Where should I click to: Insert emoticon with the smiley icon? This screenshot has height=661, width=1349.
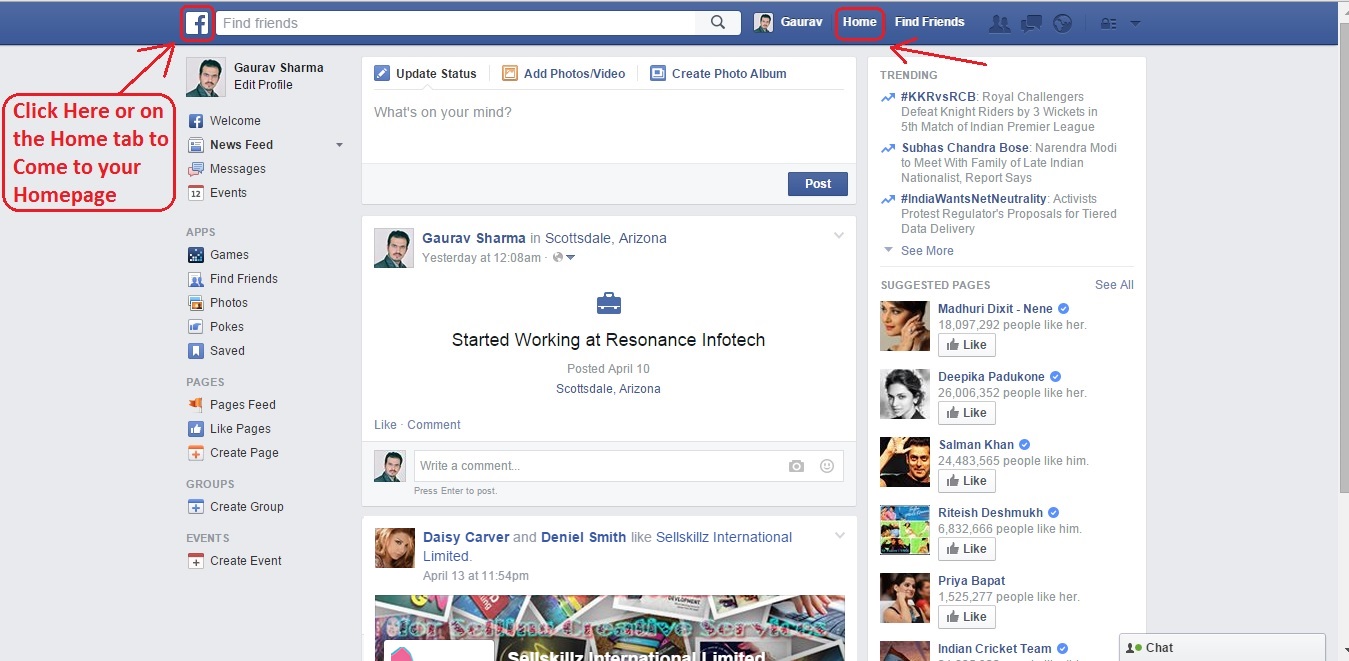click(x=827, y=466)
